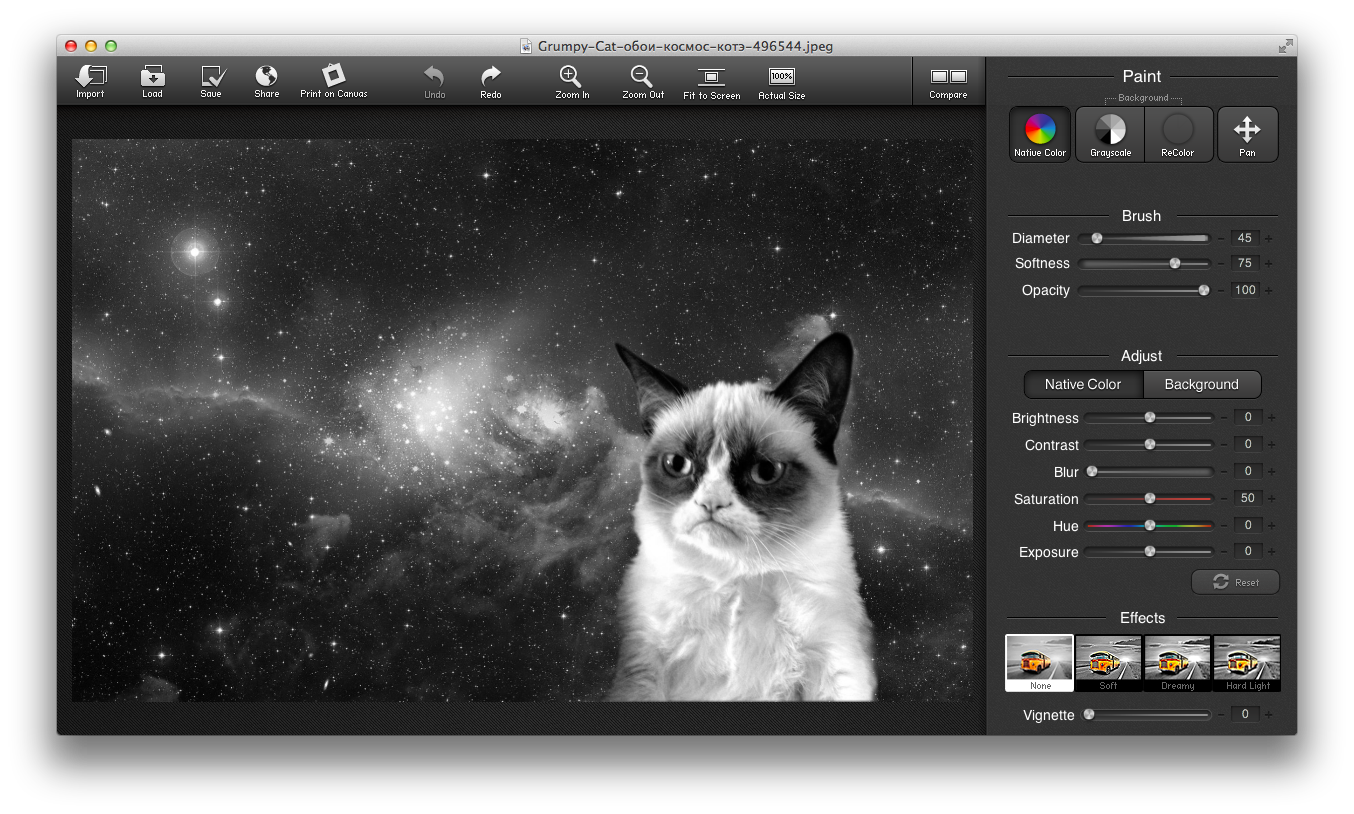Click the Brightness slider knob

[1150, 417]
